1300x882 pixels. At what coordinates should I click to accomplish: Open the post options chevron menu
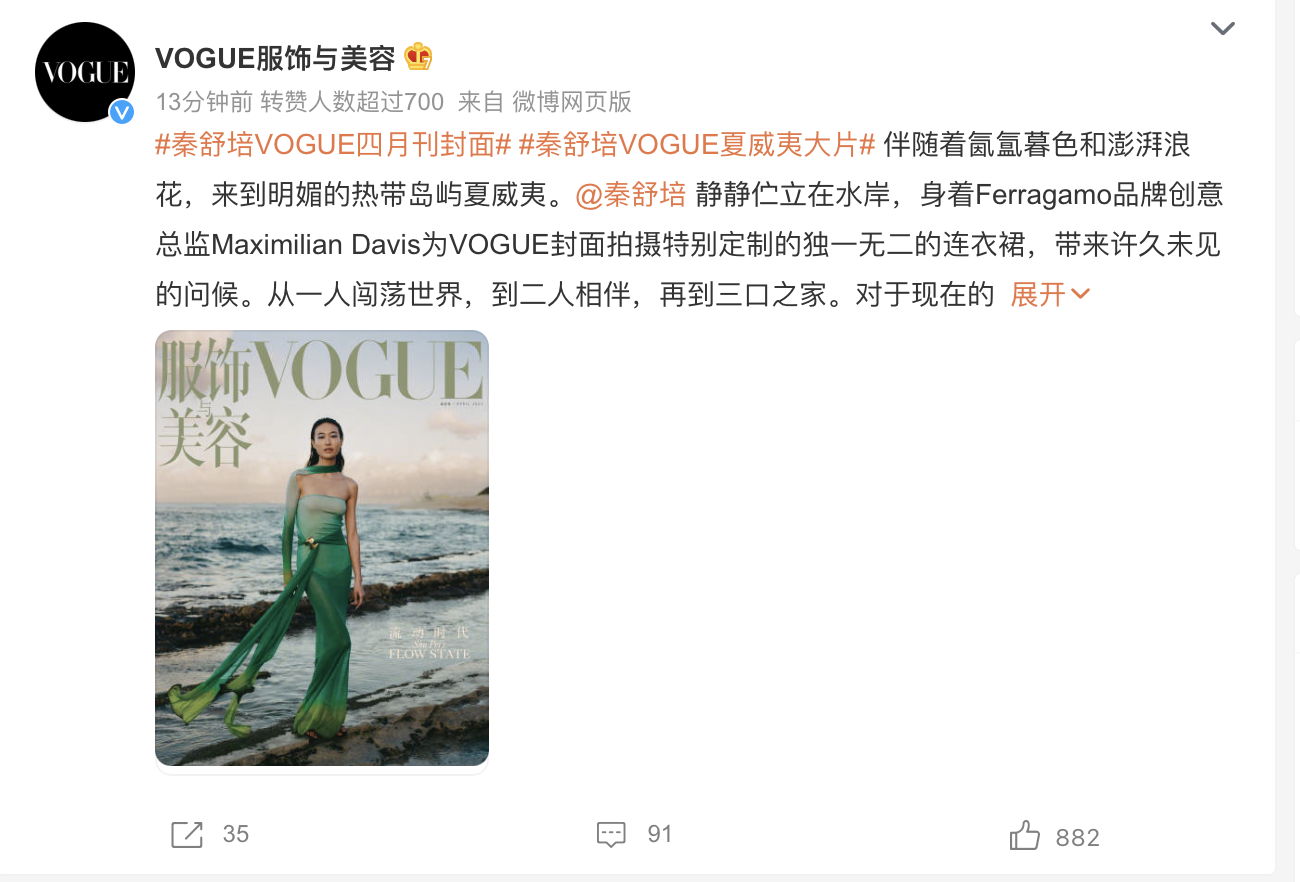pyautogui.click(x=1223, y=28)
